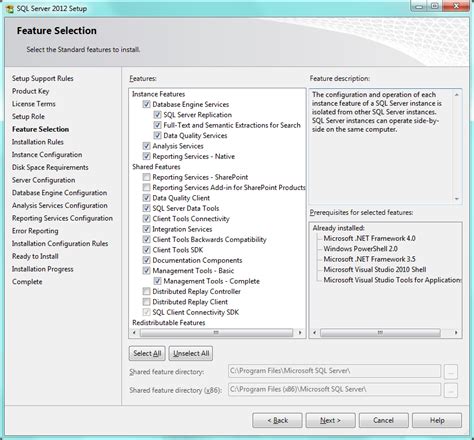Enable Distributed Replay Controller checkbox
The image size is (474, 440).
(x=146, y=291)
